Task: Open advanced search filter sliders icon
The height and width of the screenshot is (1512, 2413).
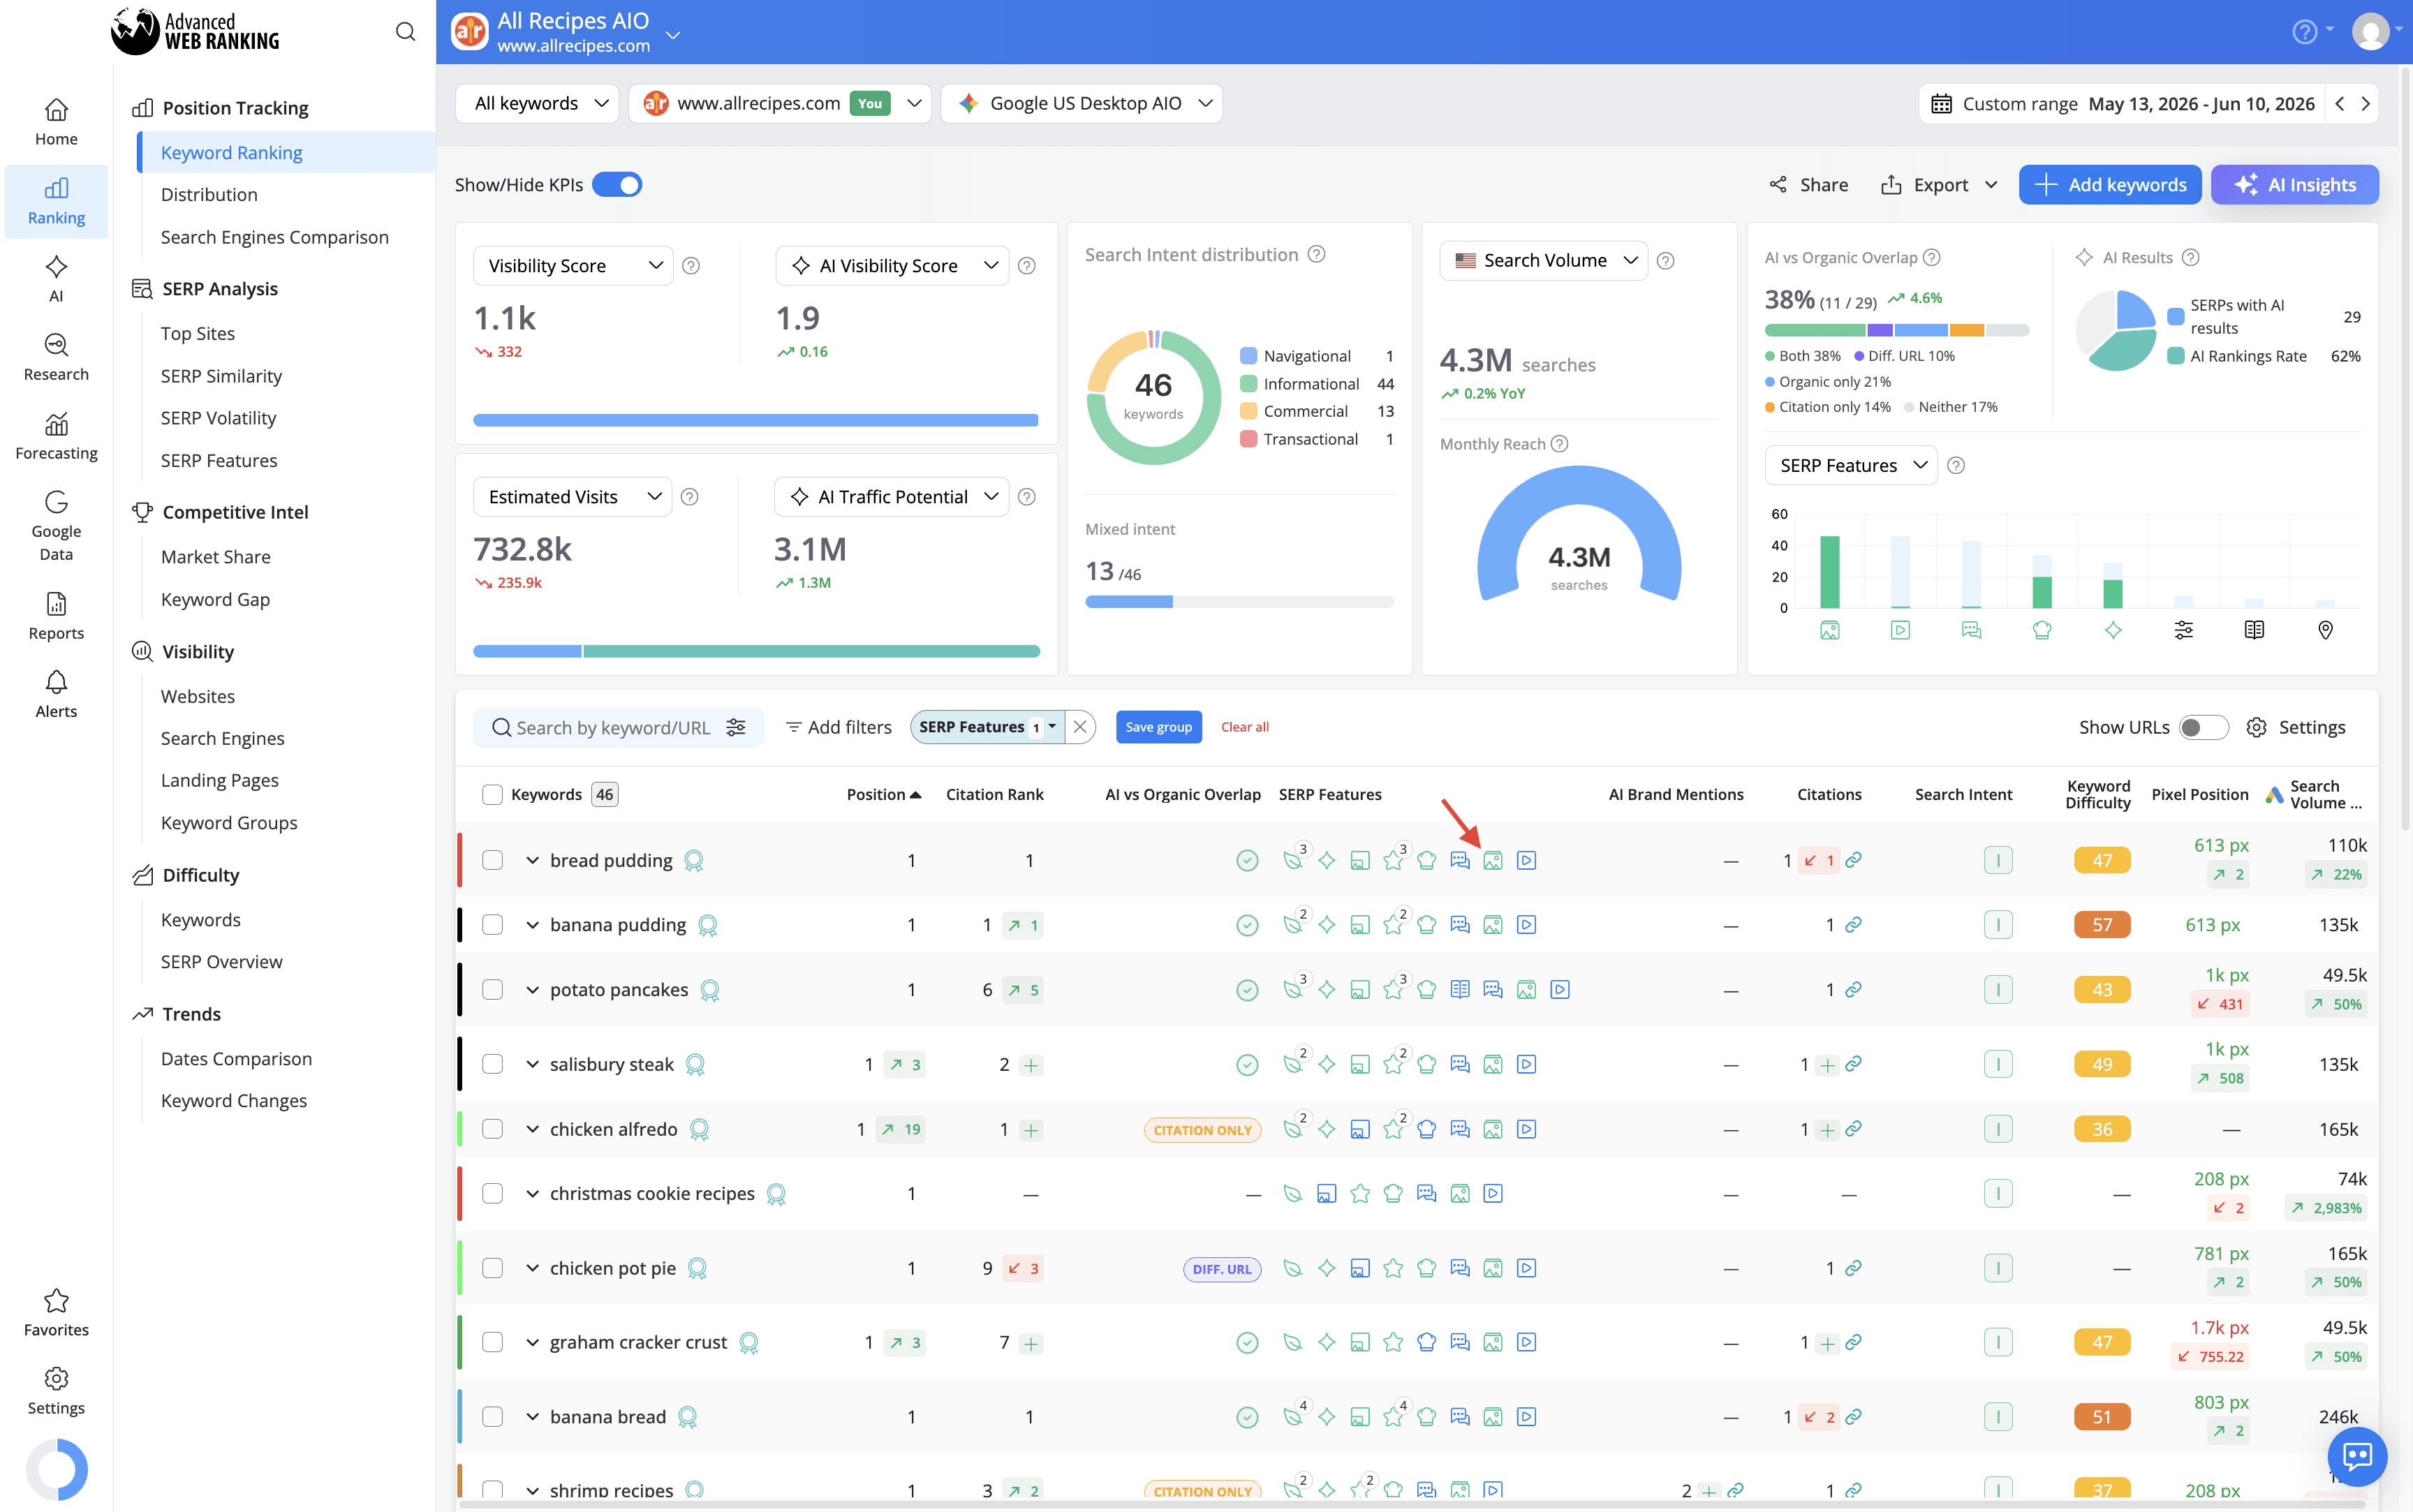Action: pos(736,727)
